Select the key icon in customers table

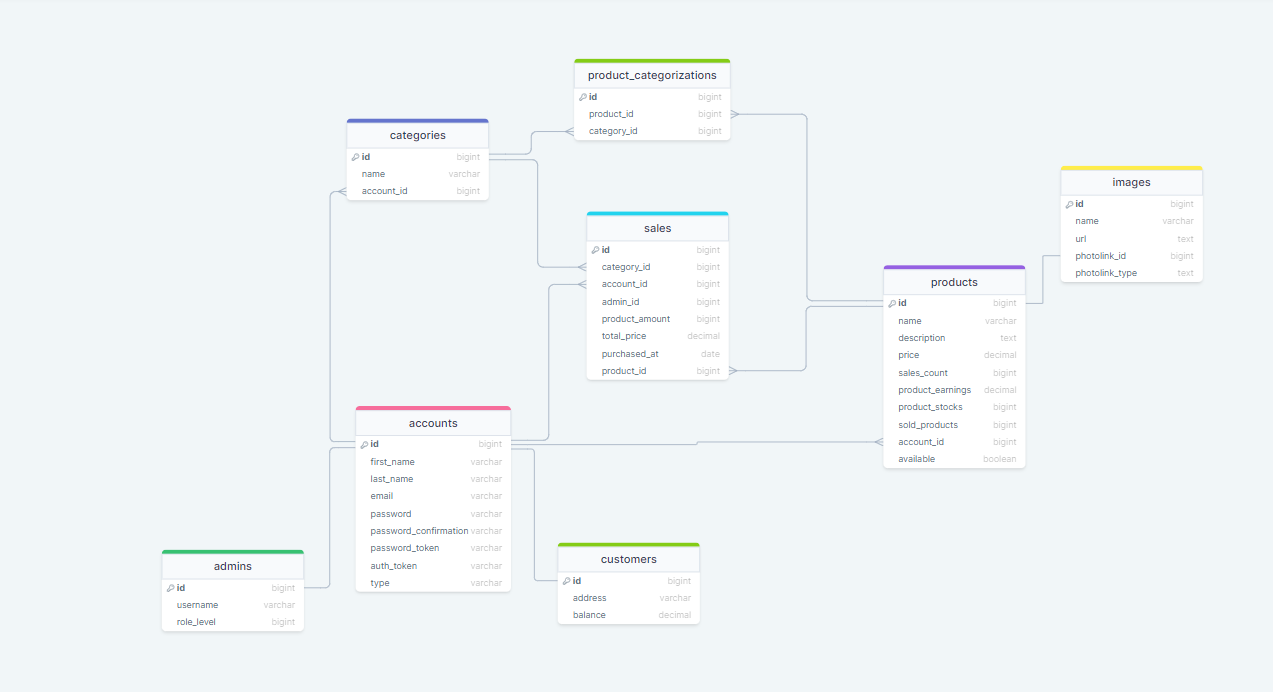(x=567, y=580)
